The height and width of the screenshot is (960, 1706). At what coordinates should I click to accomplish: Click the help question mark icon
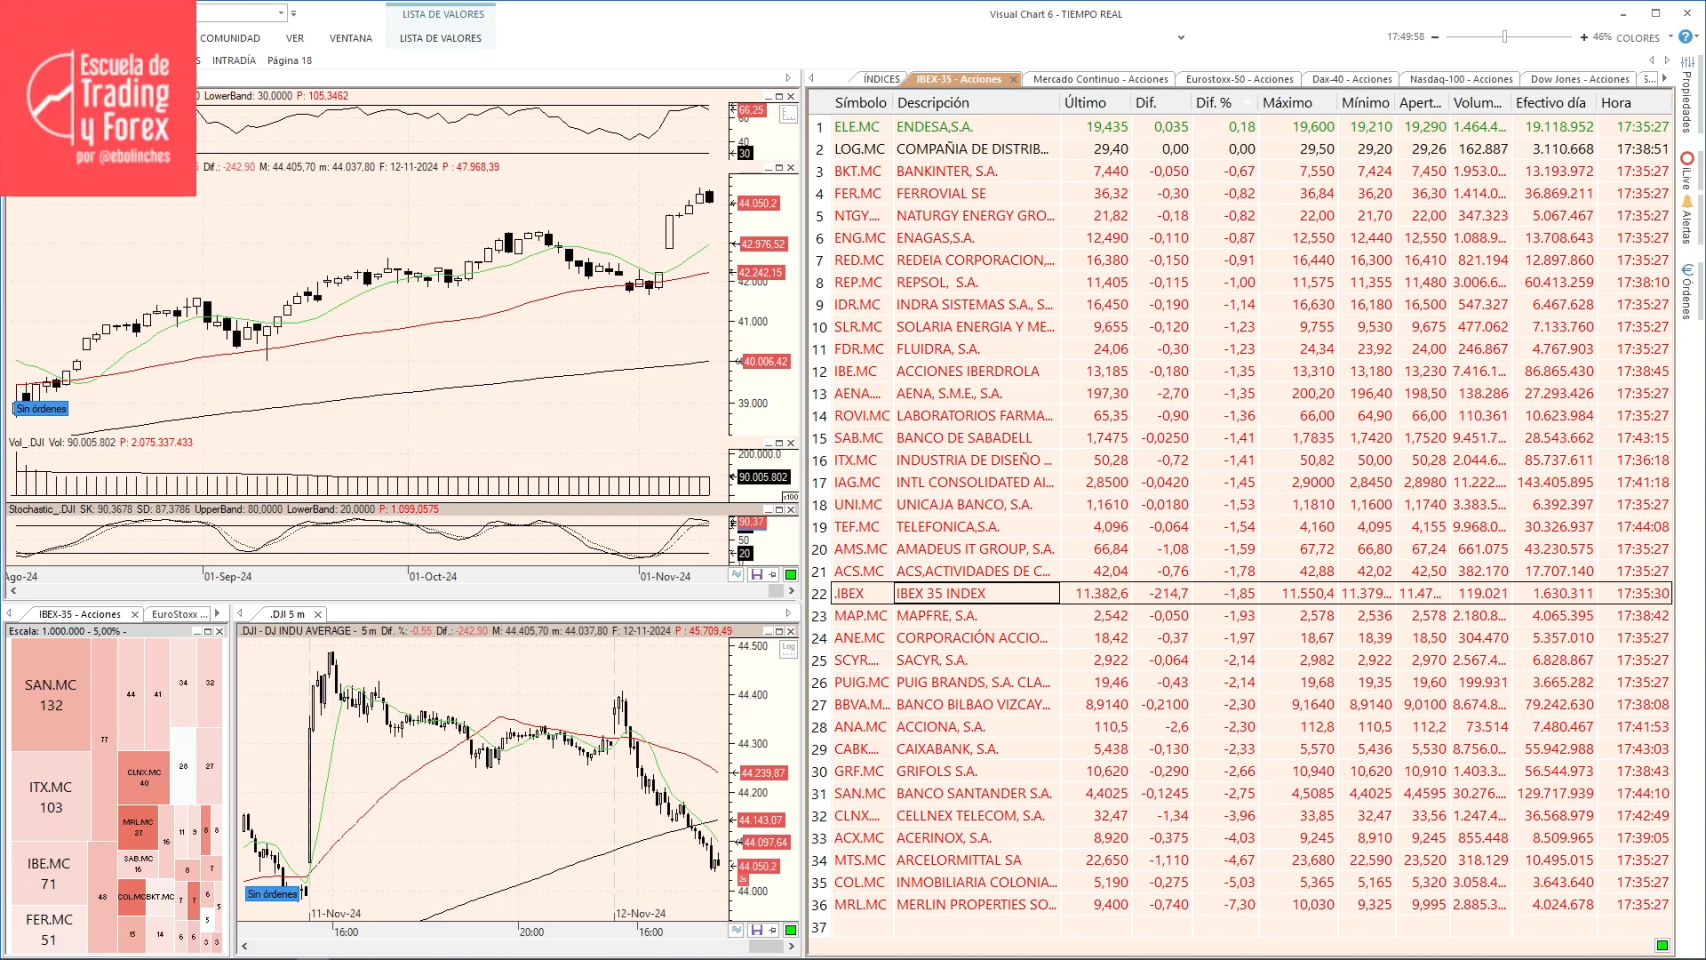tap(1683, 38)
